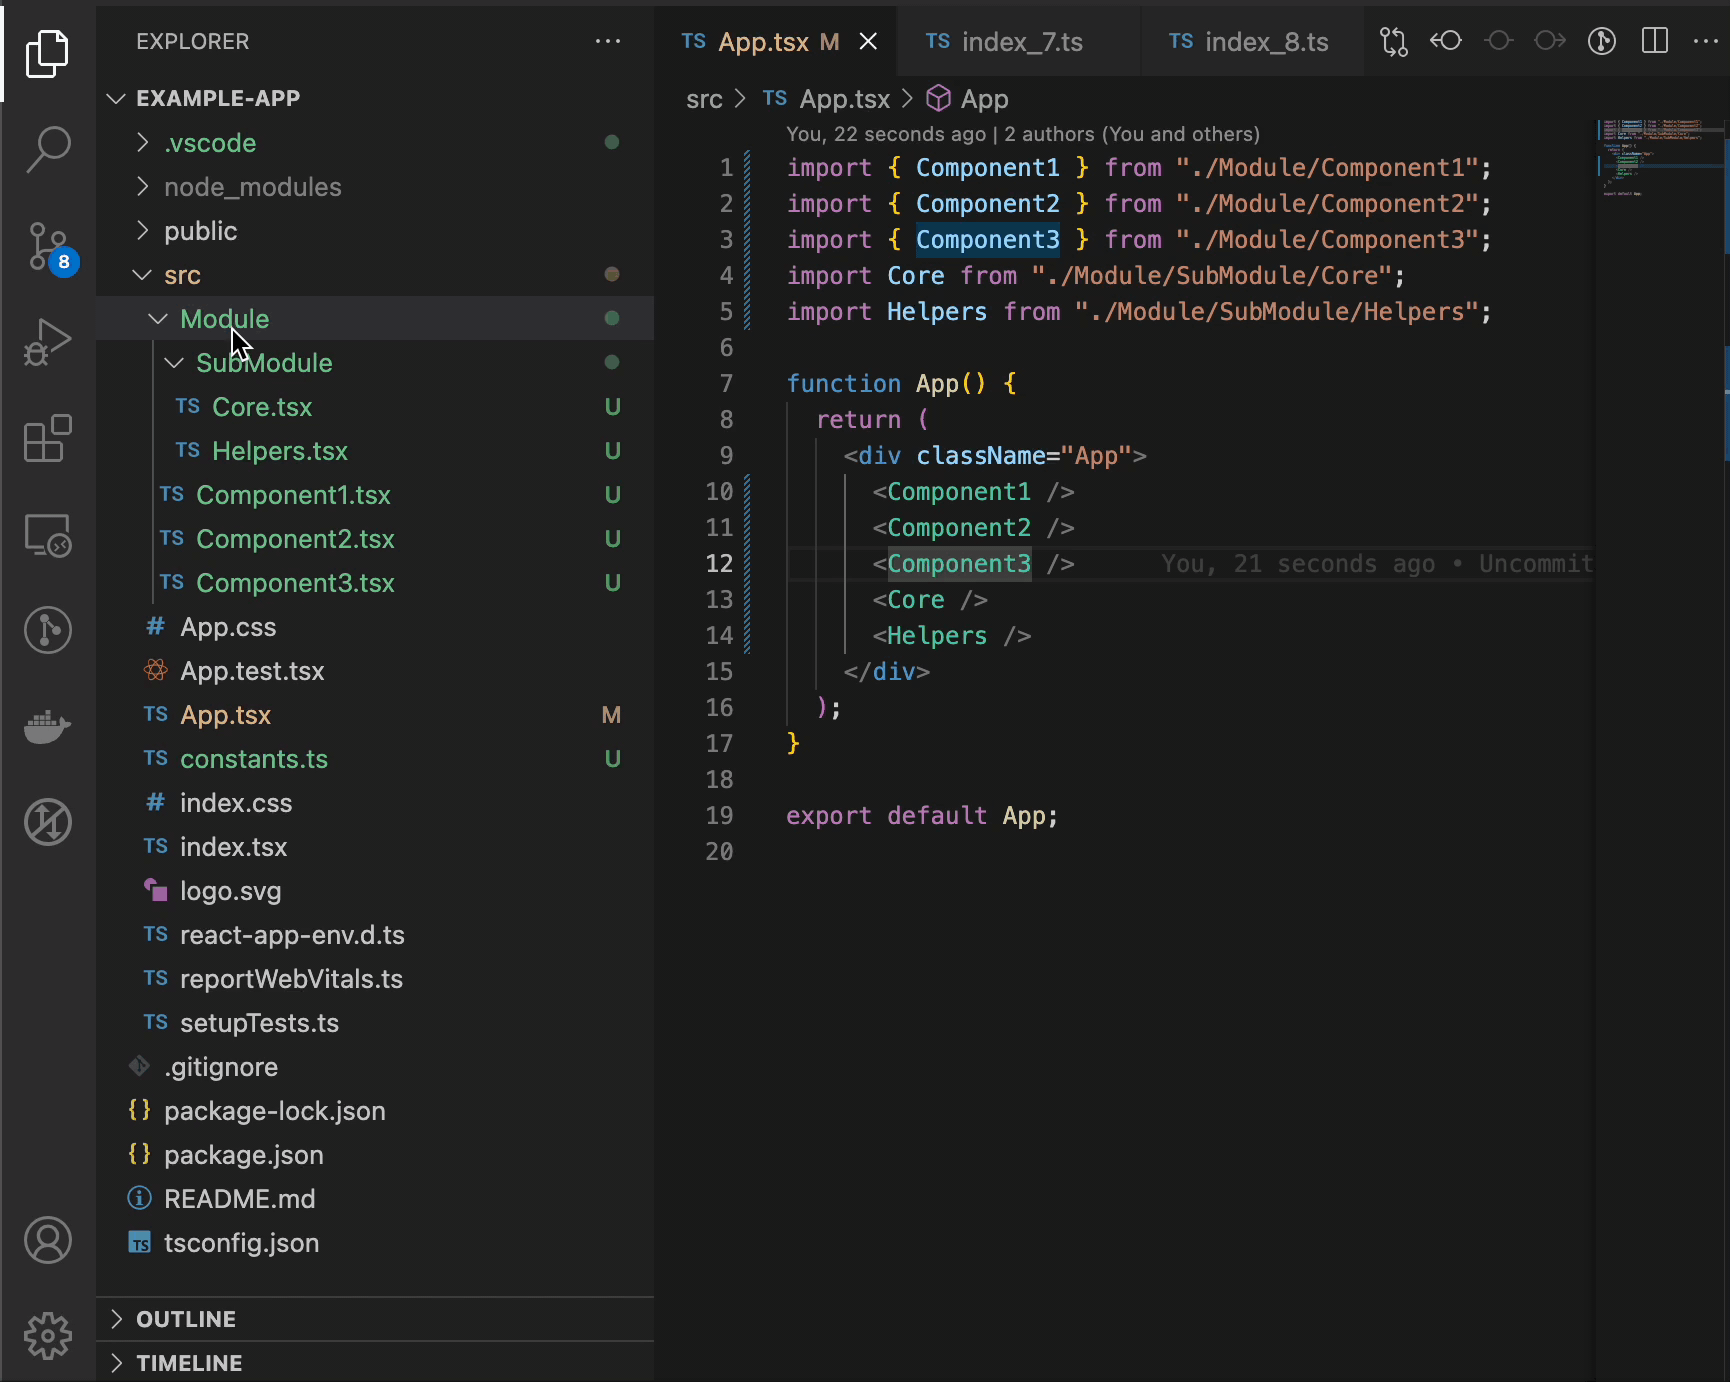
Task: Open package-lock.json file
Action: tap(375, 1110)
